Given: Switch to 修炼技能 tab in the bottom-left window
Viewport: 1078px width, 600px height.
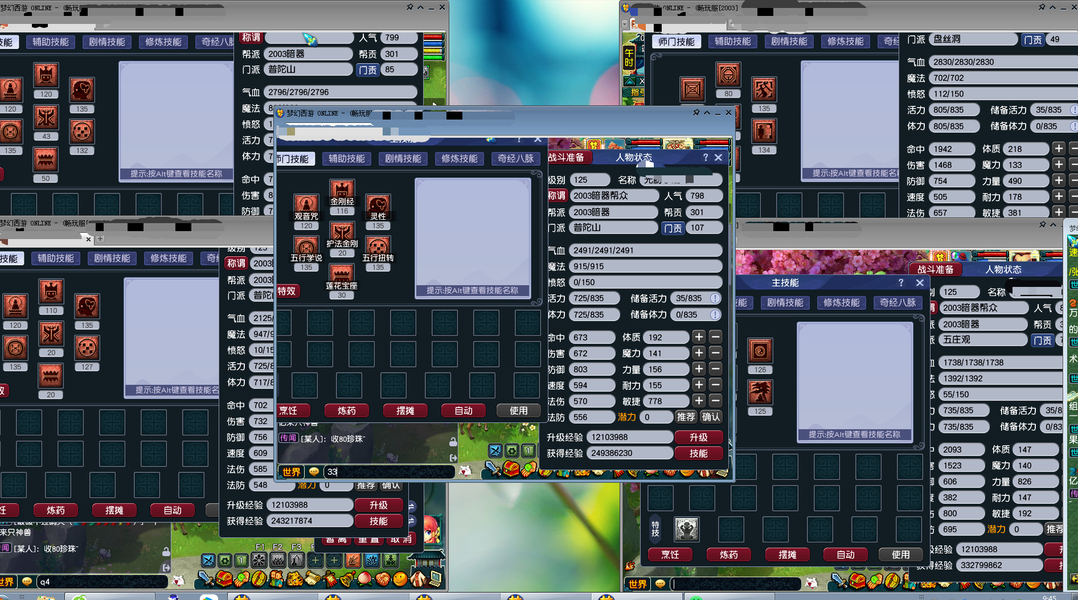Looking at the screenshot, I should pyautogui.click(x=168, y=258).
